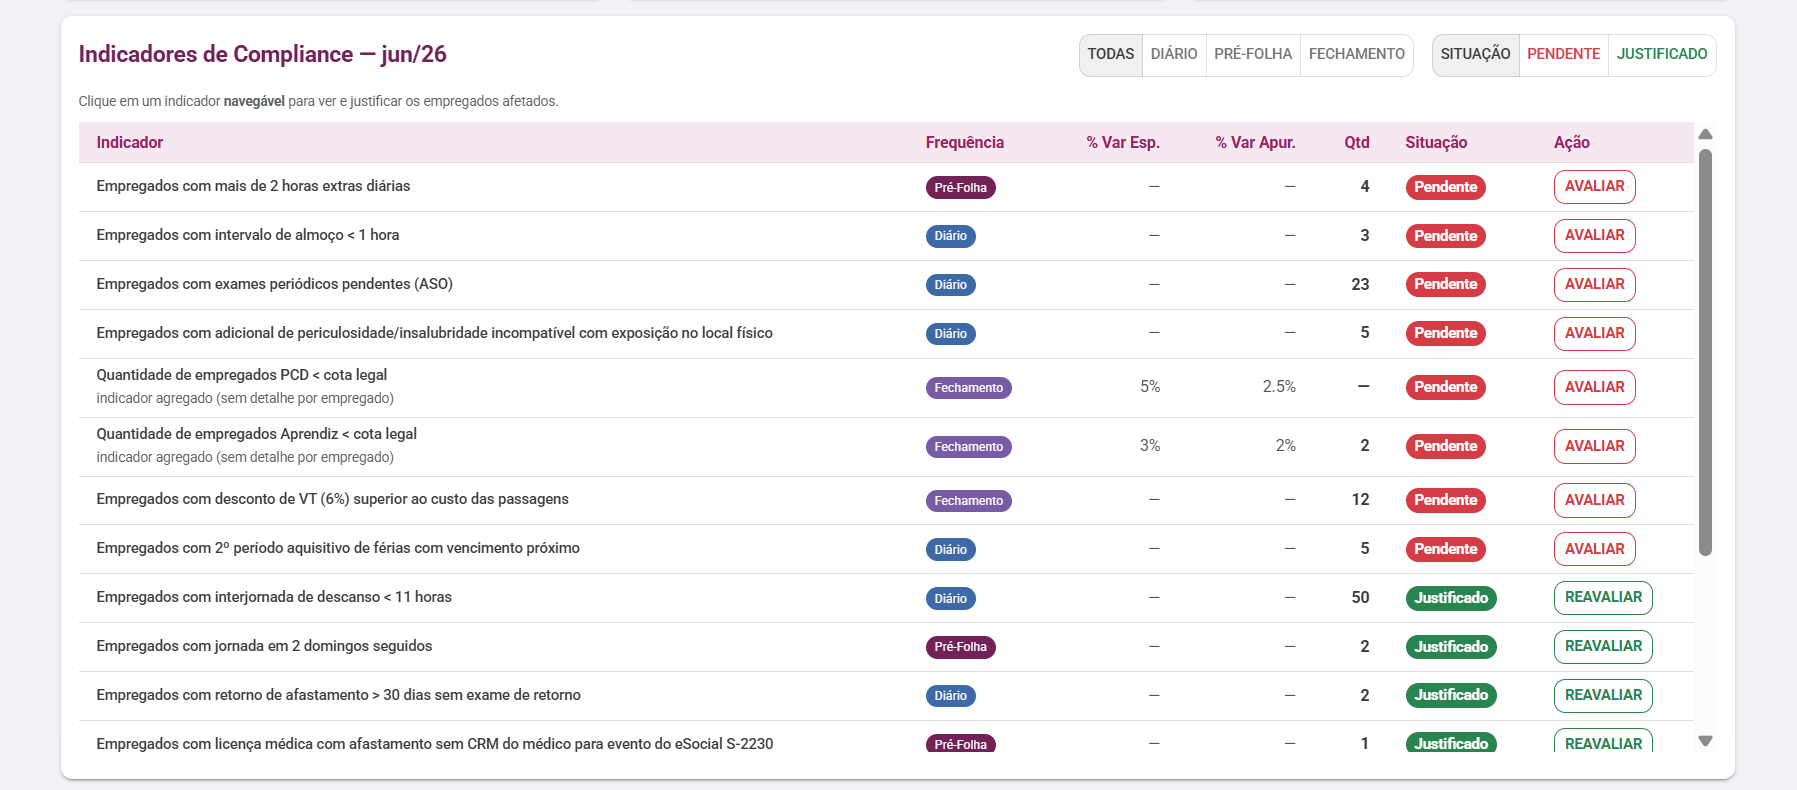This screenshot has height=790, width=1797.
Task: Click AVALIAR for Aprendiz cota legal row
Action: pyautogui.click(x=1595, y=447)
